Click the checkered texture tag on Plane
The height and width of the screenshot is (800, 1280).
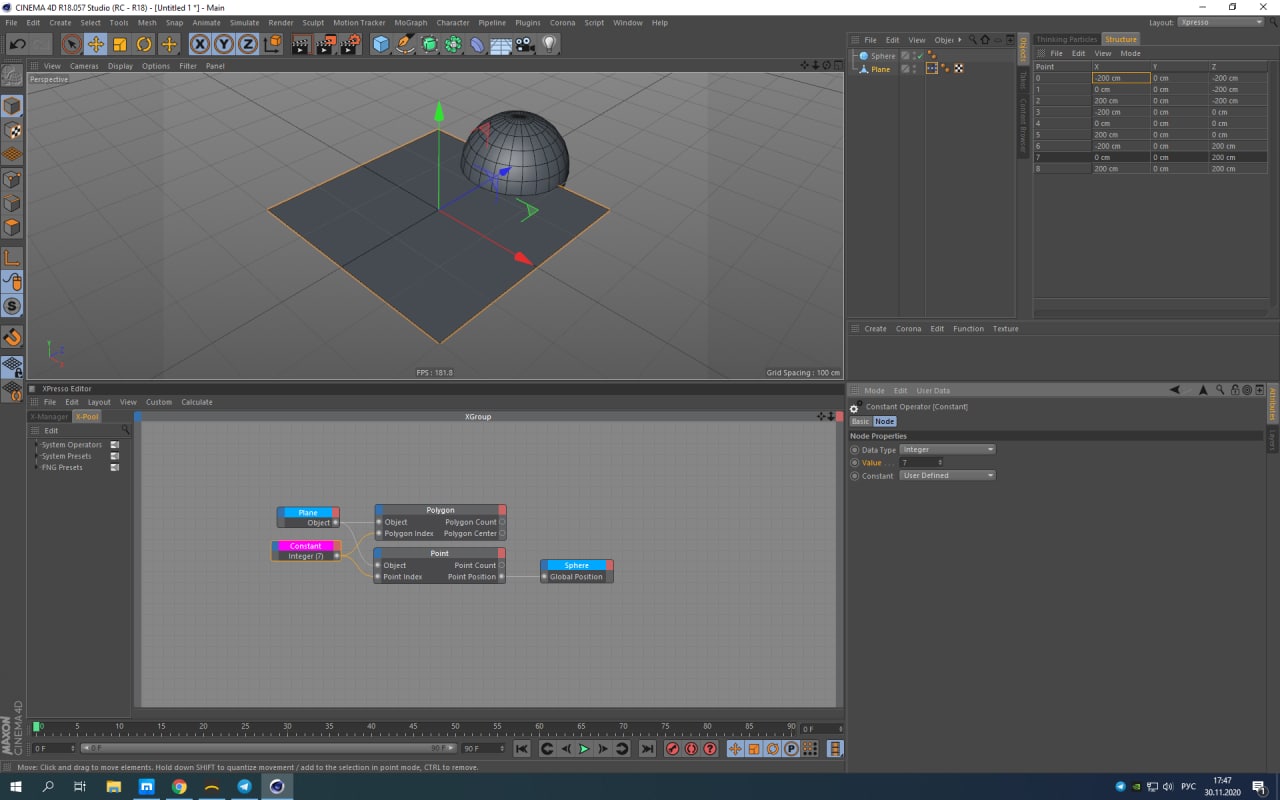click(x=958, y=69)
